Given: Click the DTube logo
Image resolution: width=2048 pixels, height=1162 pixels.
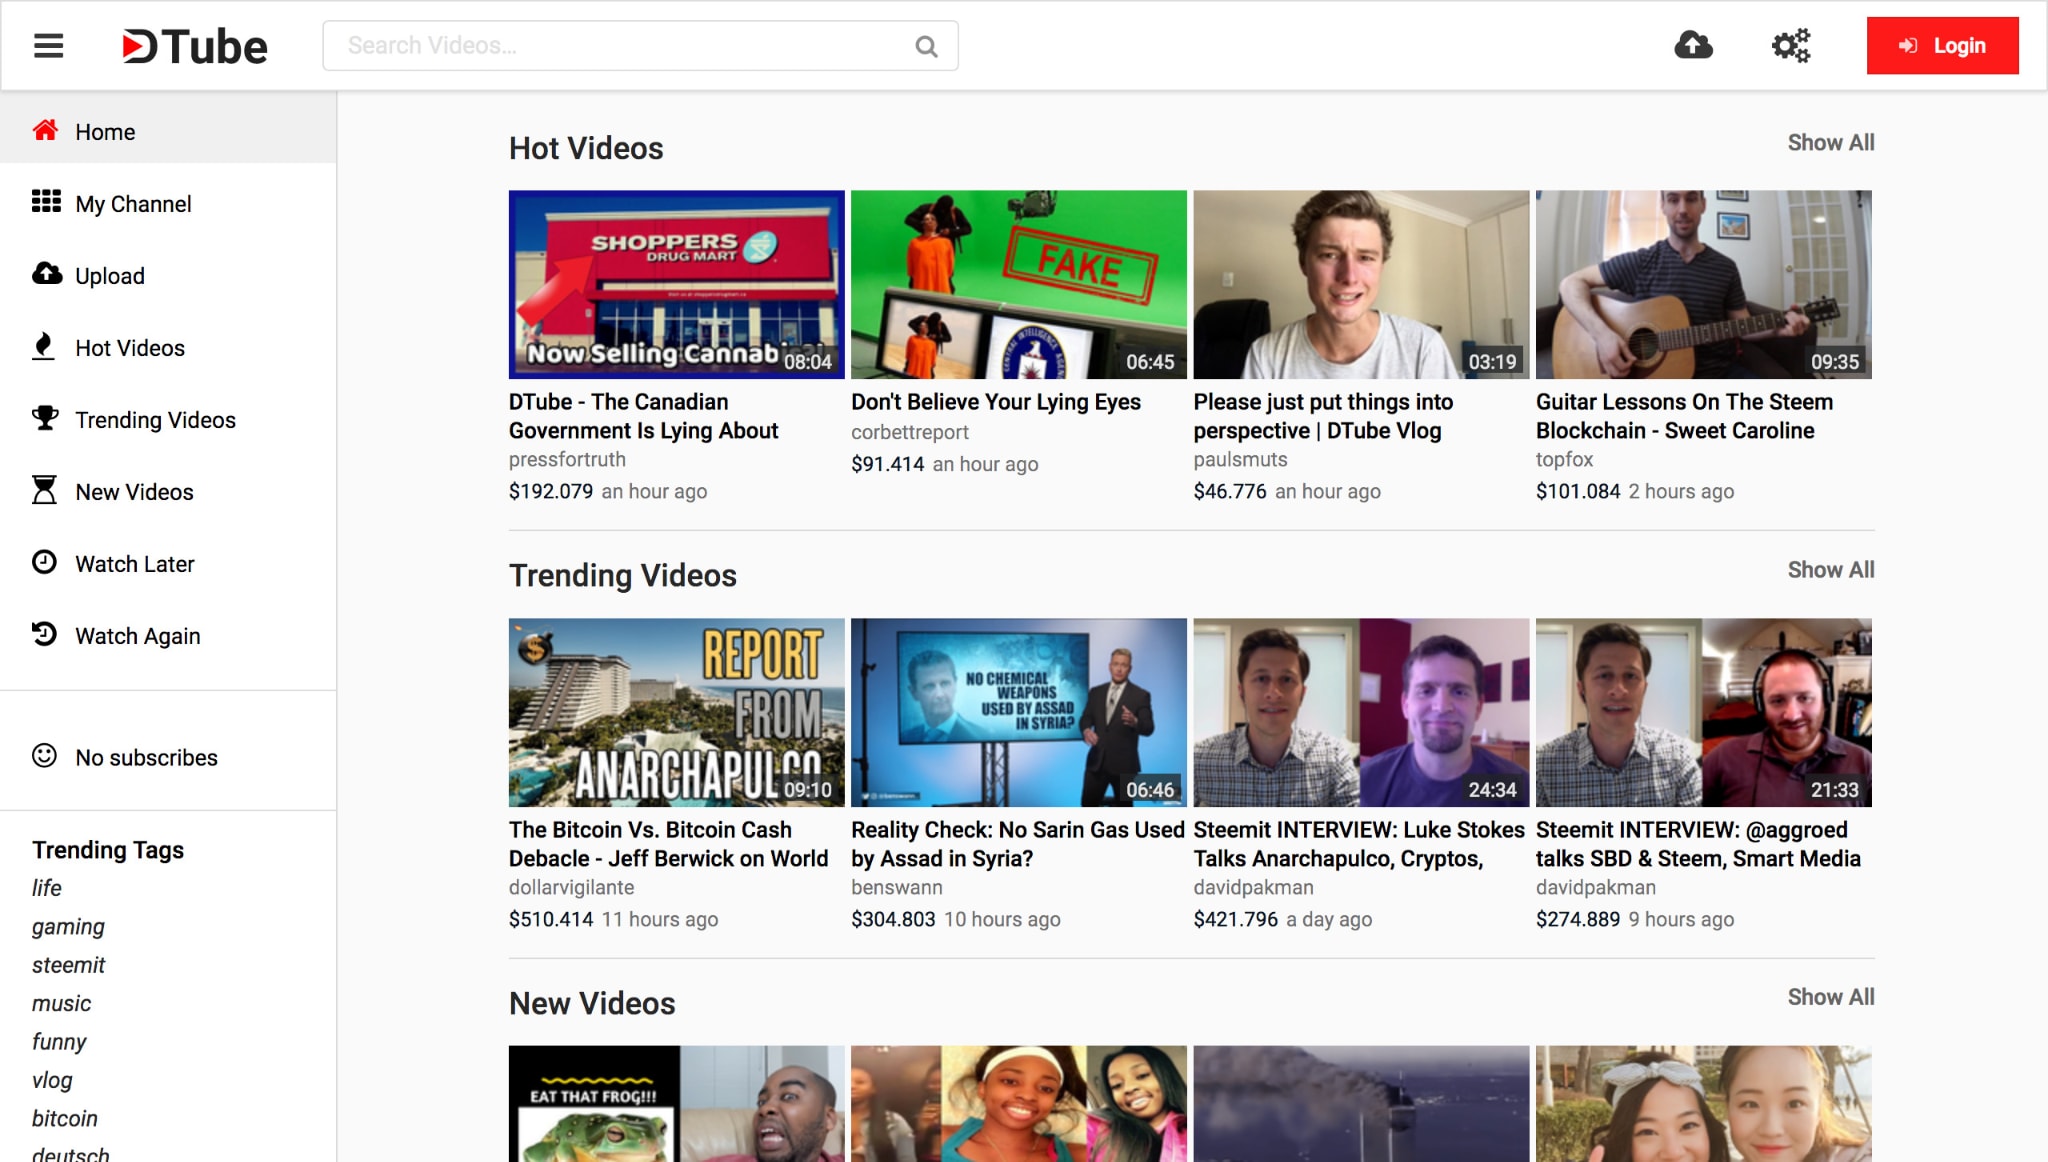Looking at the screenshot, I should (x=194, y=46).
